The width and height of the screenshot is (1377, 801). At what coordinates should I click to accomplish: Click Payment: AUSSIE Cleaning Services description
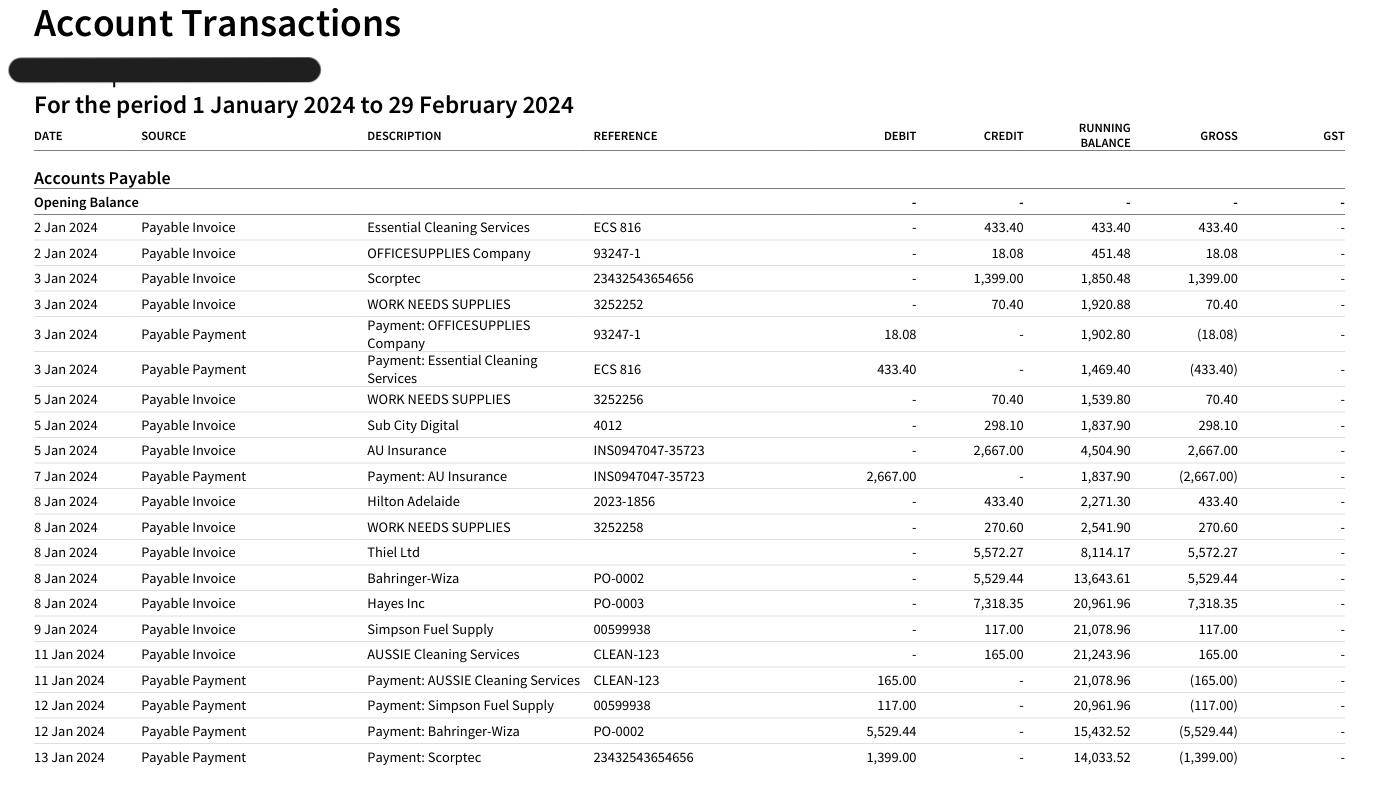point(473,681)
